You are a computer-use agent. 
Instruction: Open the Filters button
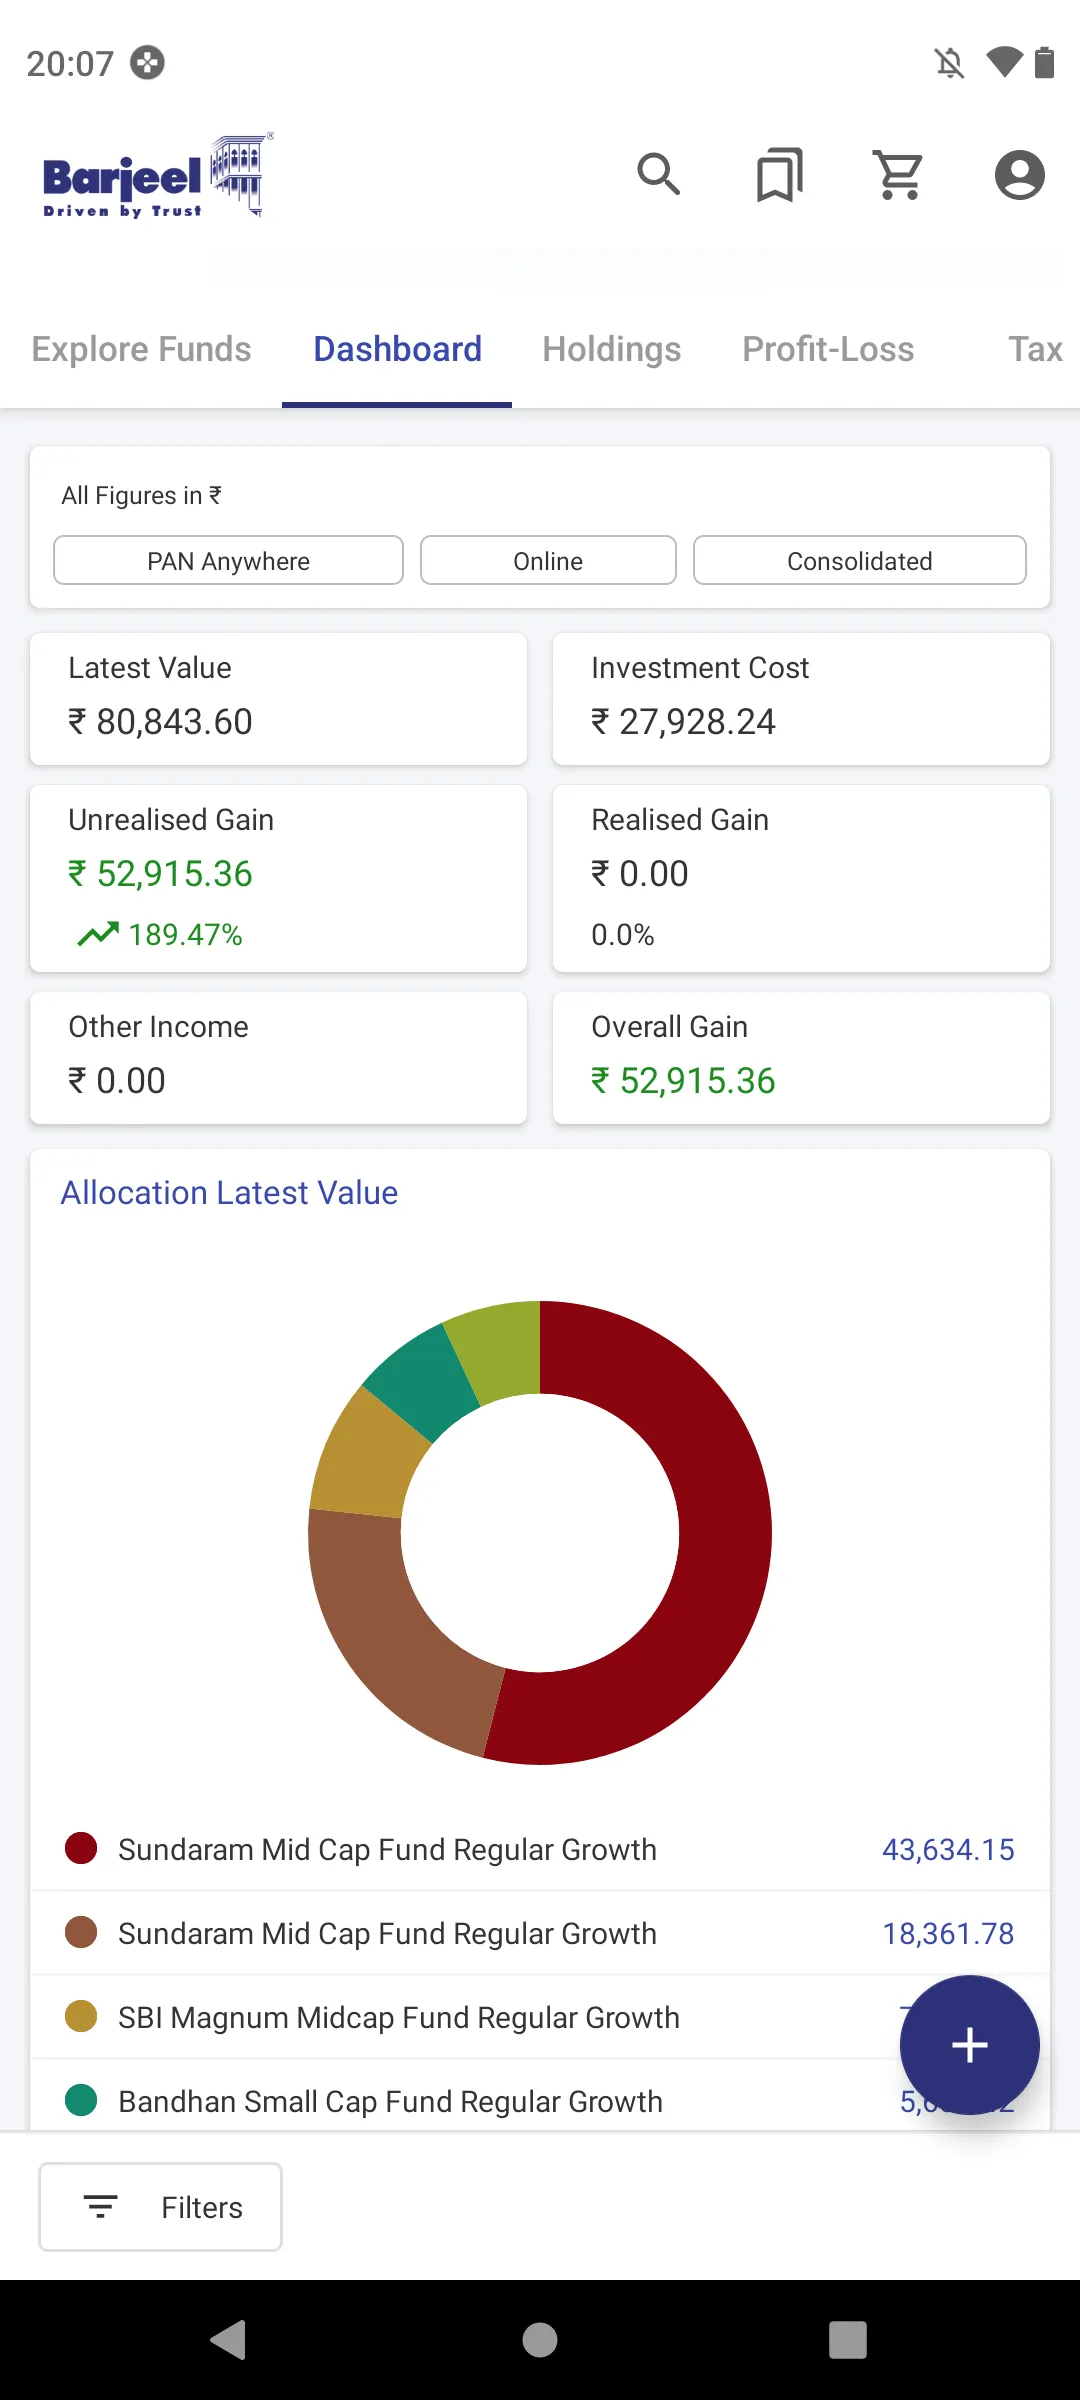pos(160,2207)
